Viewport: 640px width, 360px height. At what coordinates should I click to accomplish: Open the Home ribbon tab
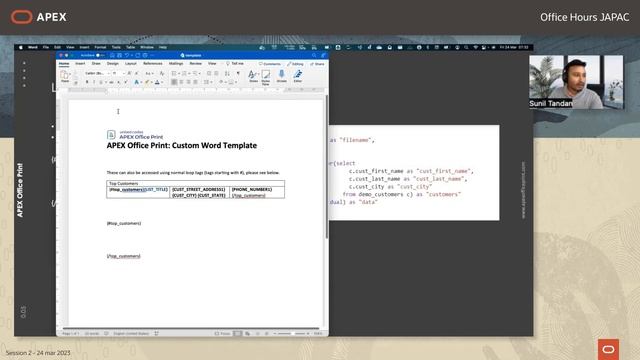tap(64, 64)
